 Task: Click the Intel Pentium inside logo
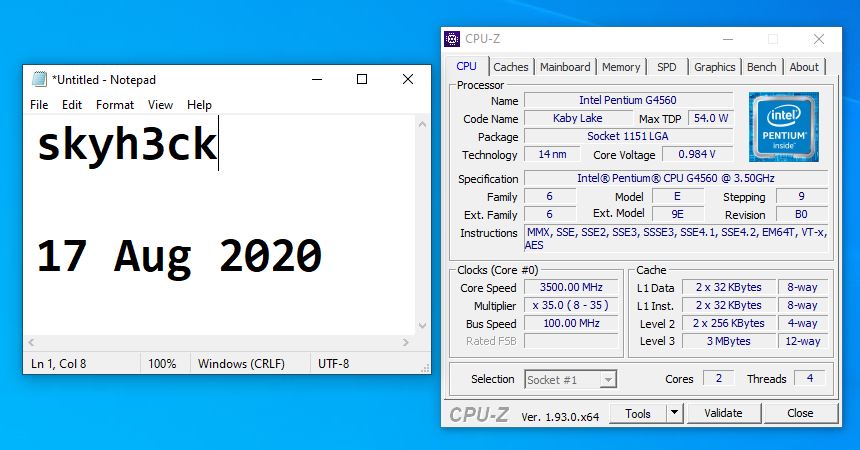tap(783, 127)
